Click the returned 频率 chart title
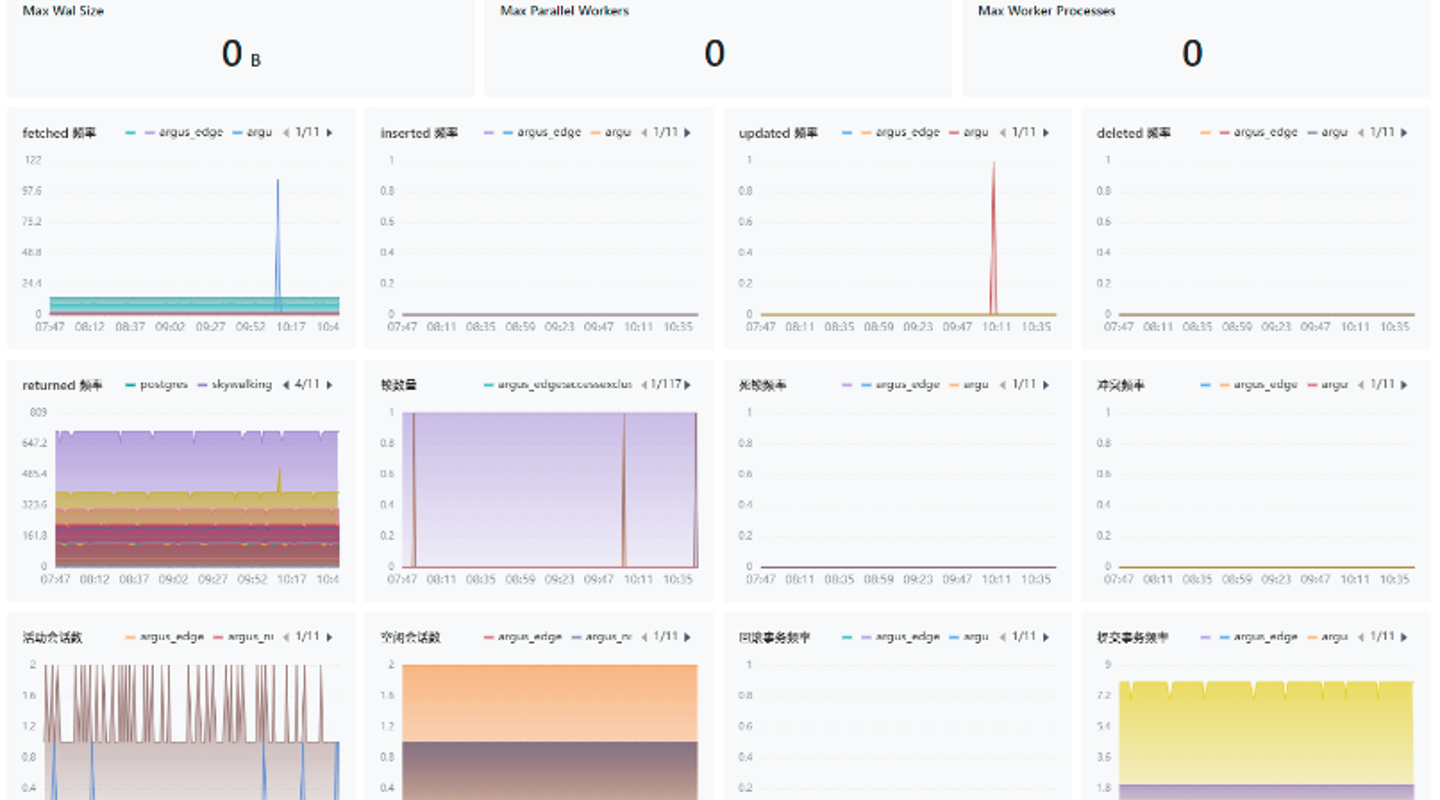Viewport: 1440px width, 800px height. pos(62,385)
